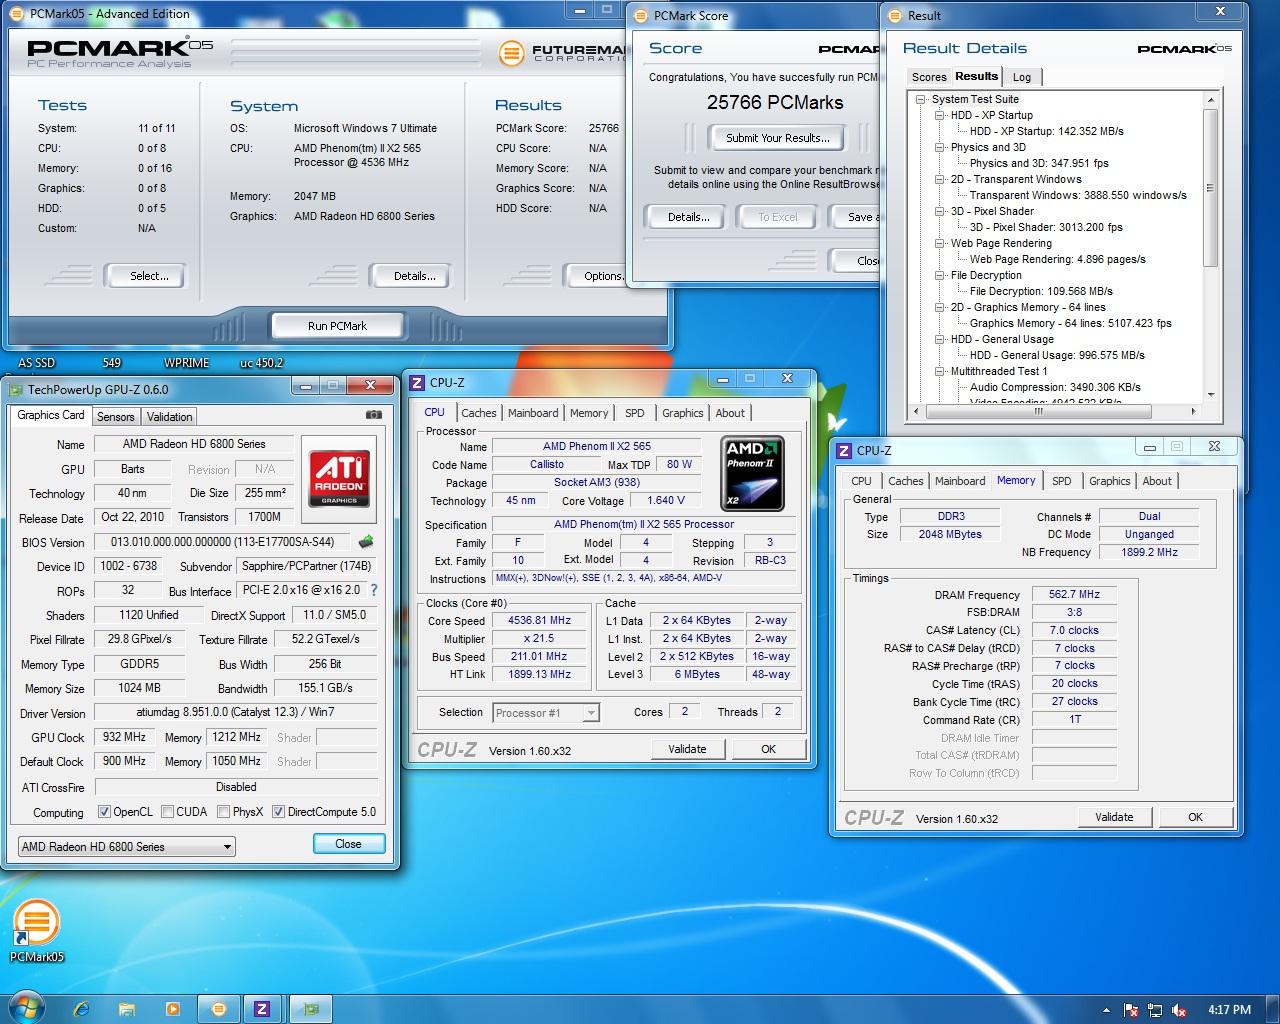
Task: Collapse the 3D - Pixel Shader node
Action: [940, 211]
